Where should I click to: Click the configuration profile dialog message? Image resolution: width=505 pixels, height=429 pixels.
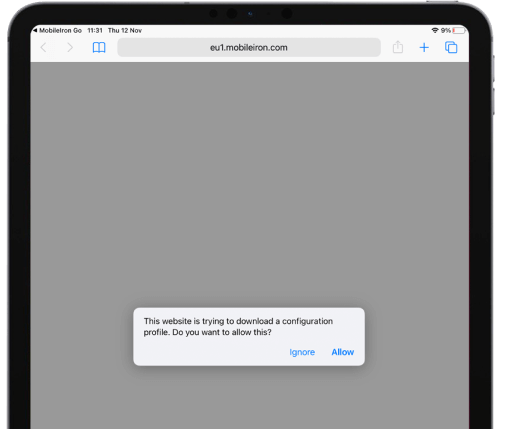pyautogui.click(x=238, y=327)
